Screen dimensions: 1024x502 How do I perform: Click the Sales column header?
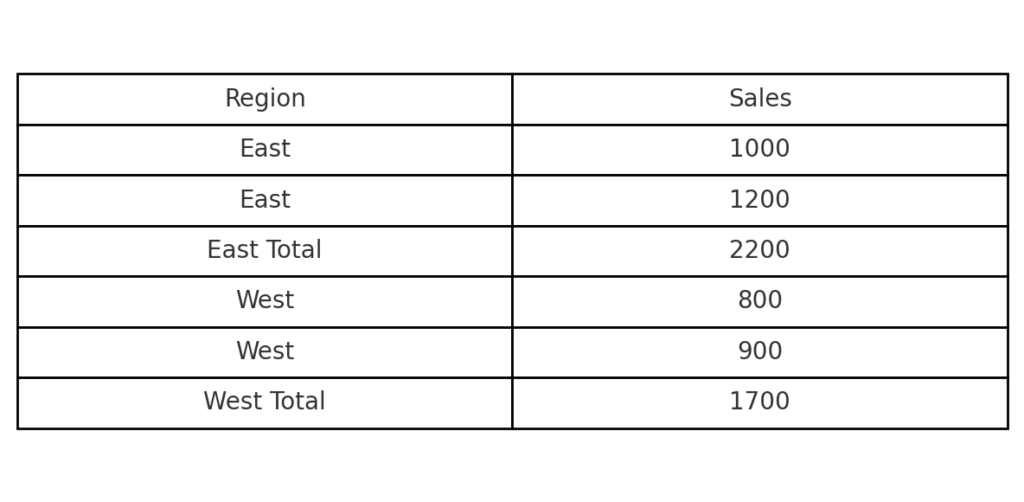point(760,99)
